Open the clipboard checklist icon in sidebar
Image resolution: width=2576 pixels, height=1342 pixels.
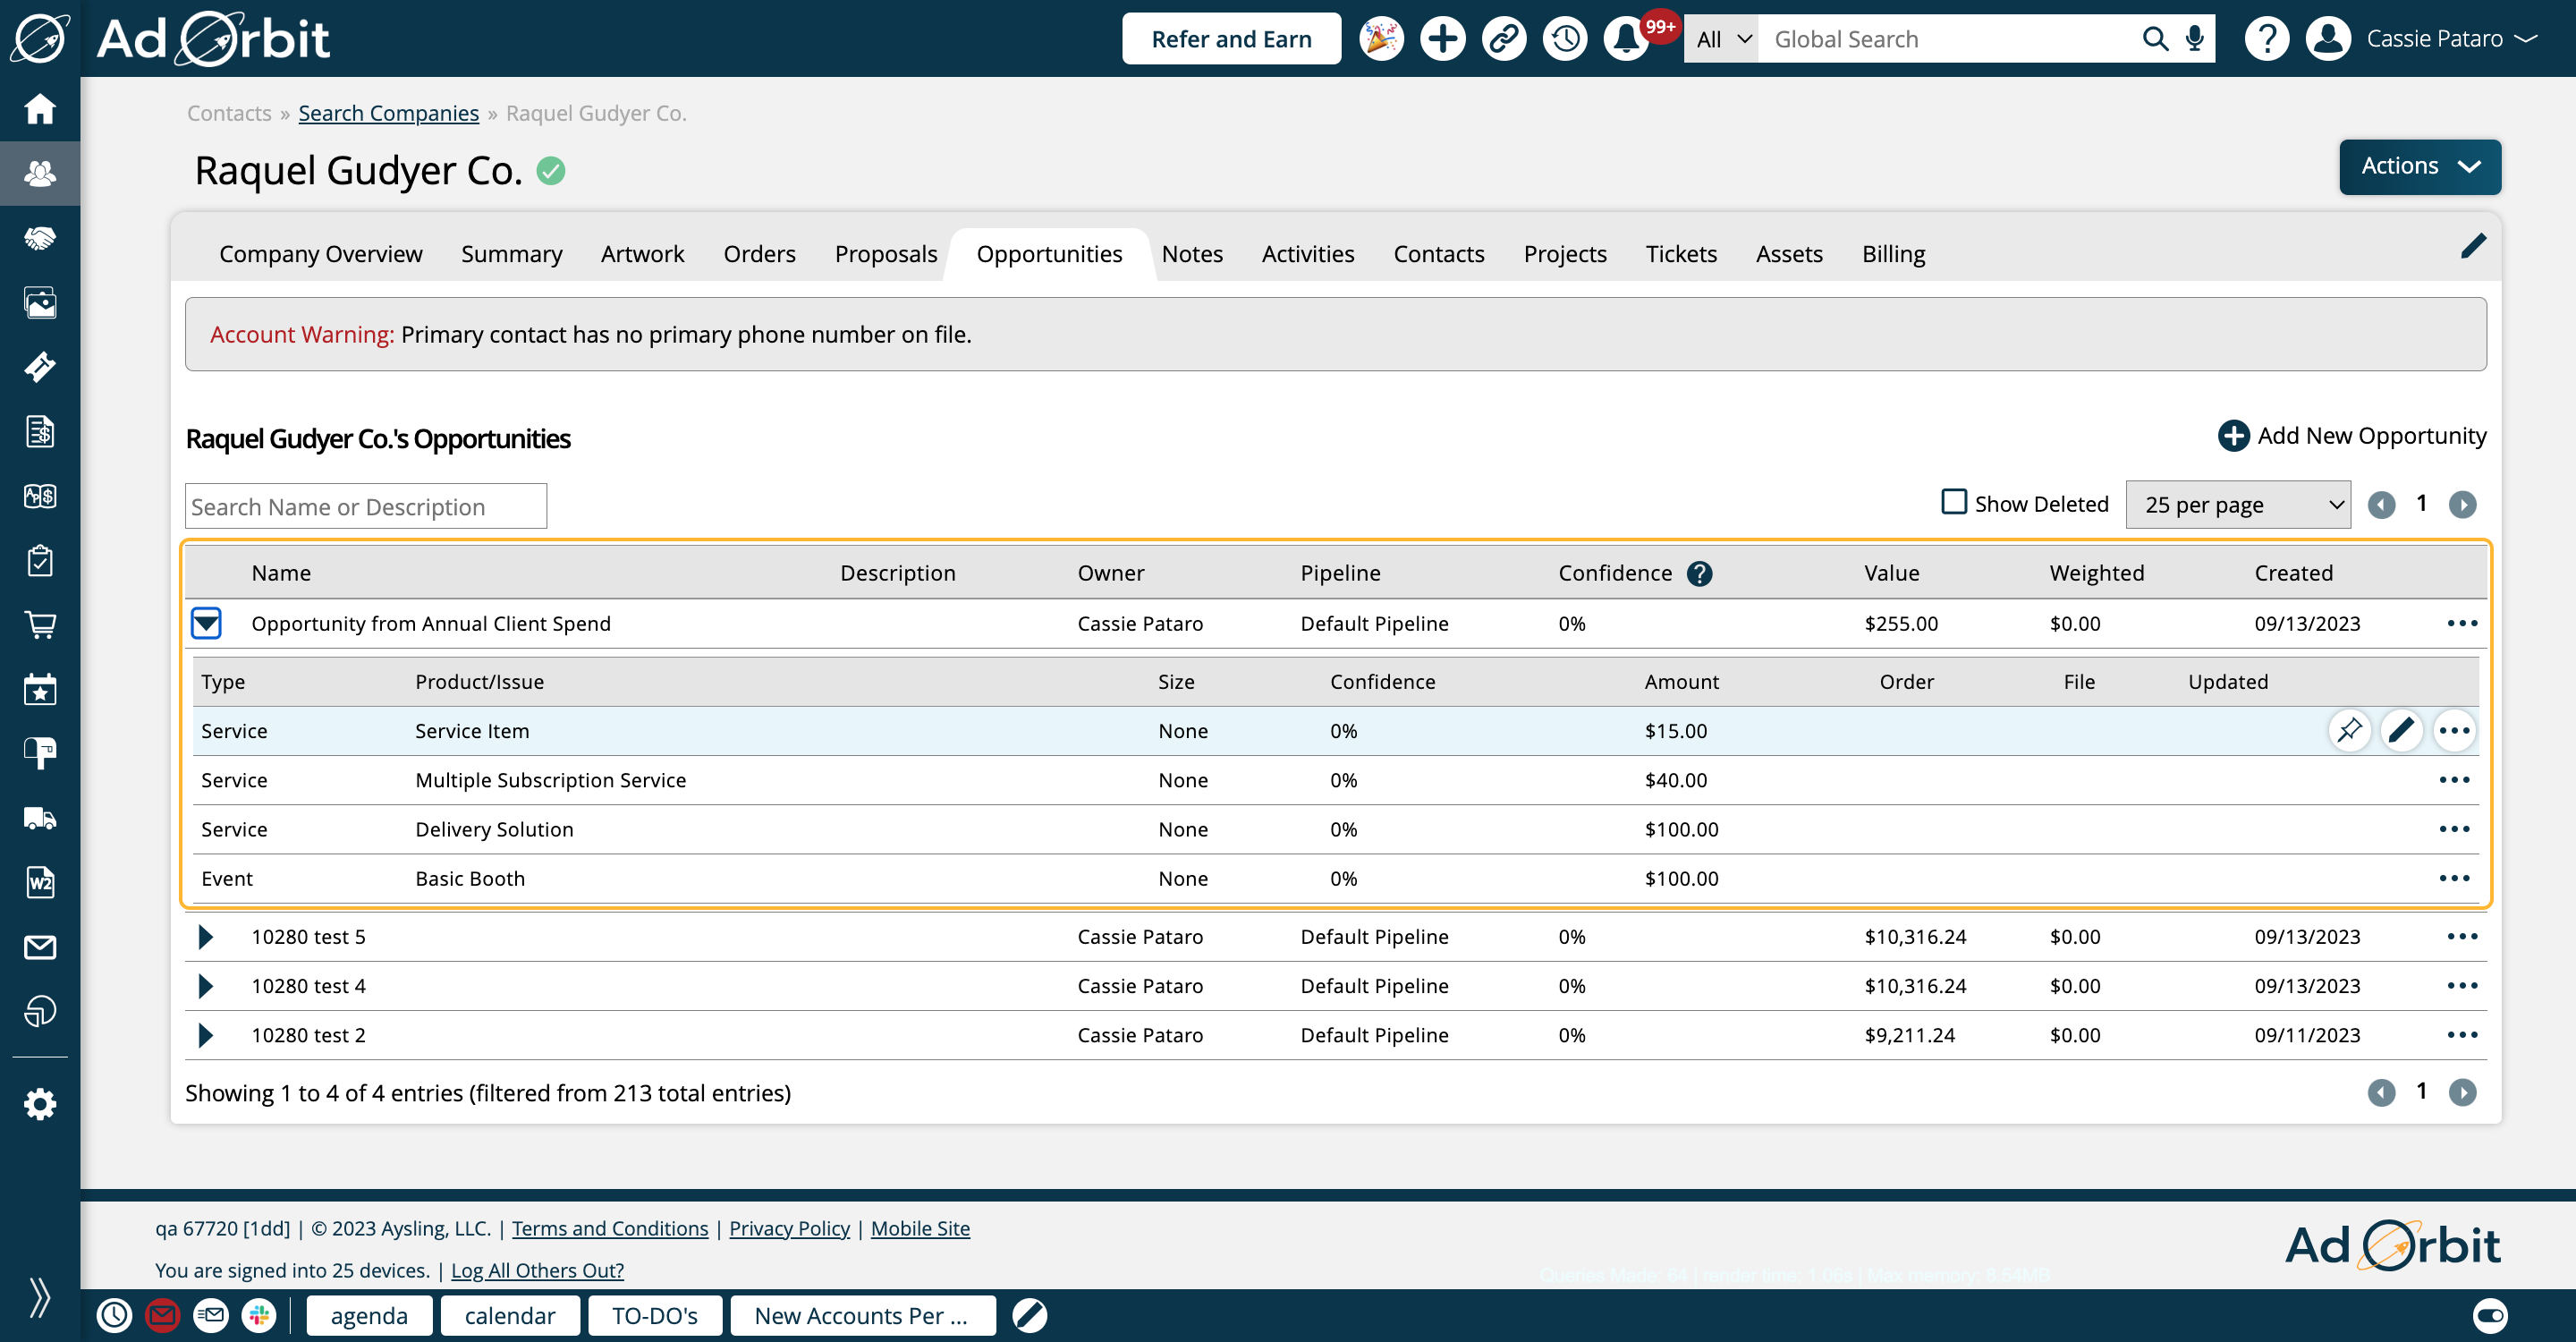tap(40, 560)
